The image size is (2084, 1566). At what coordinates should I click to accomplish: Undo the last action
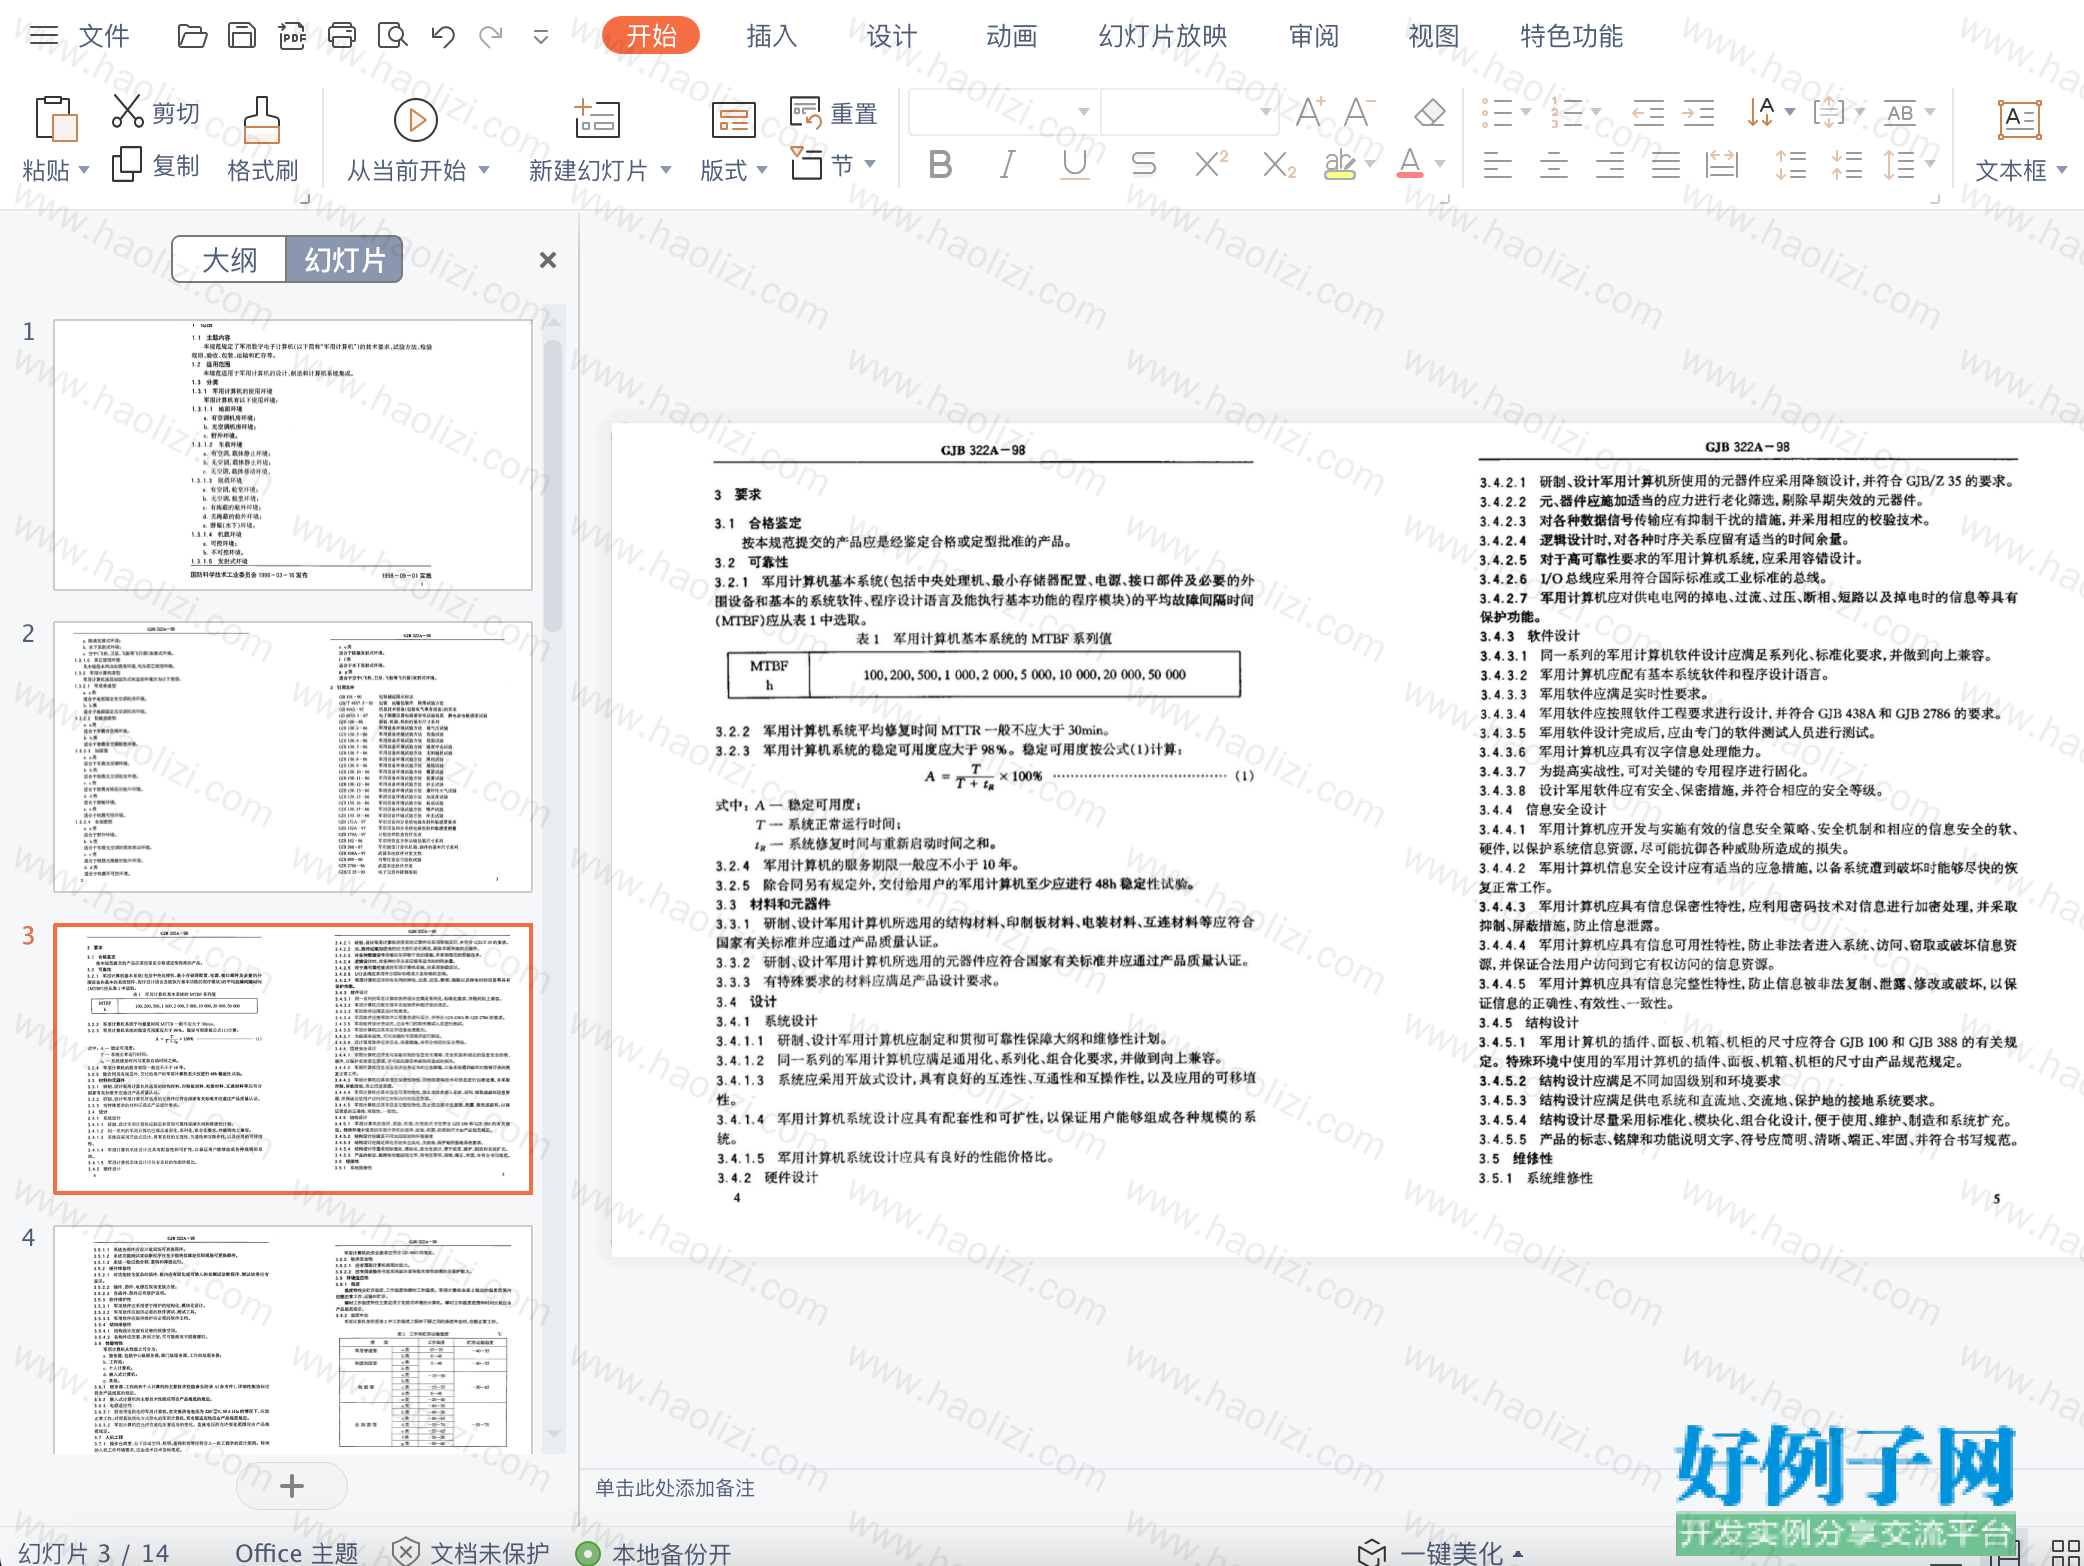point(443,37)
